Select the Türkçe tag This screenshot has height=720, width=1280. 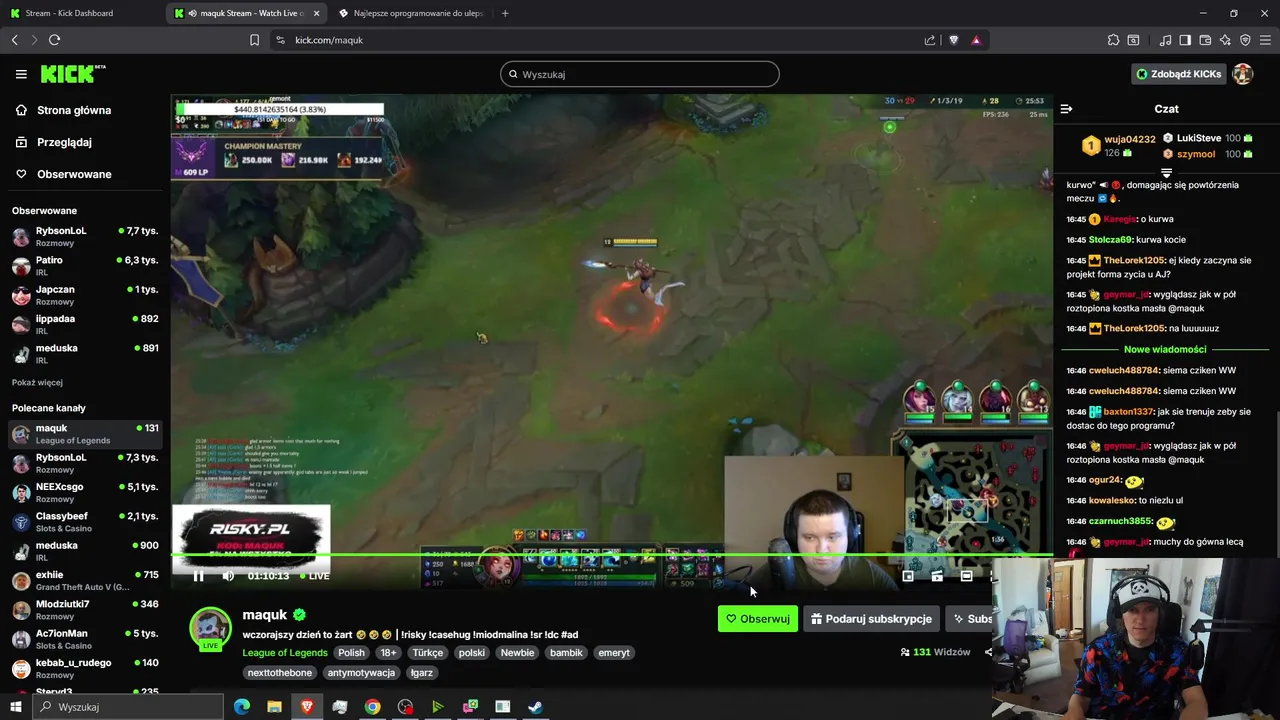coord(427,653)
